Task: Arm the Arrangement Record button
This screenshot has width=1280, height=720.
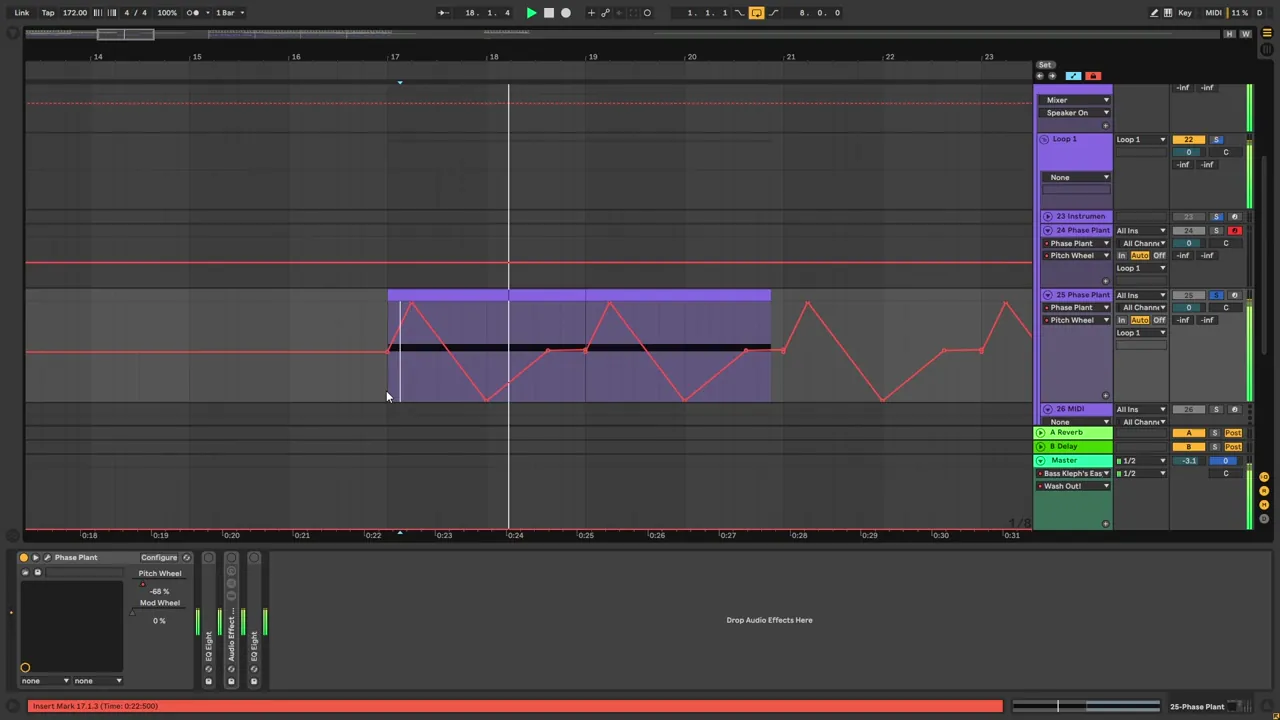Action: (x=566, y=13)
